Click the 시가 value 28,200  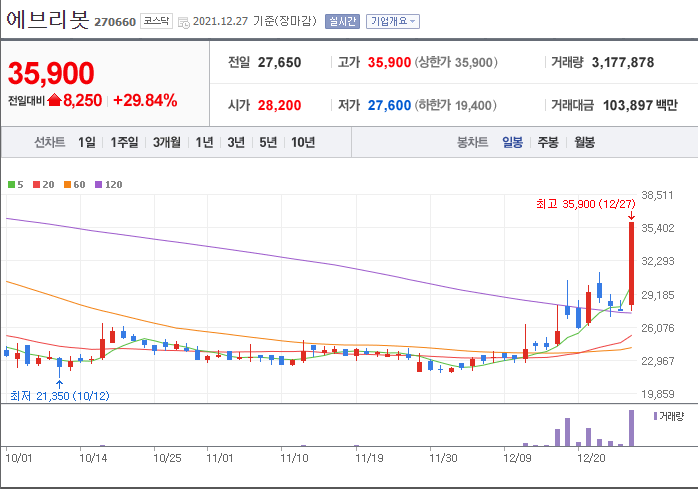click(x=280, y=105)
